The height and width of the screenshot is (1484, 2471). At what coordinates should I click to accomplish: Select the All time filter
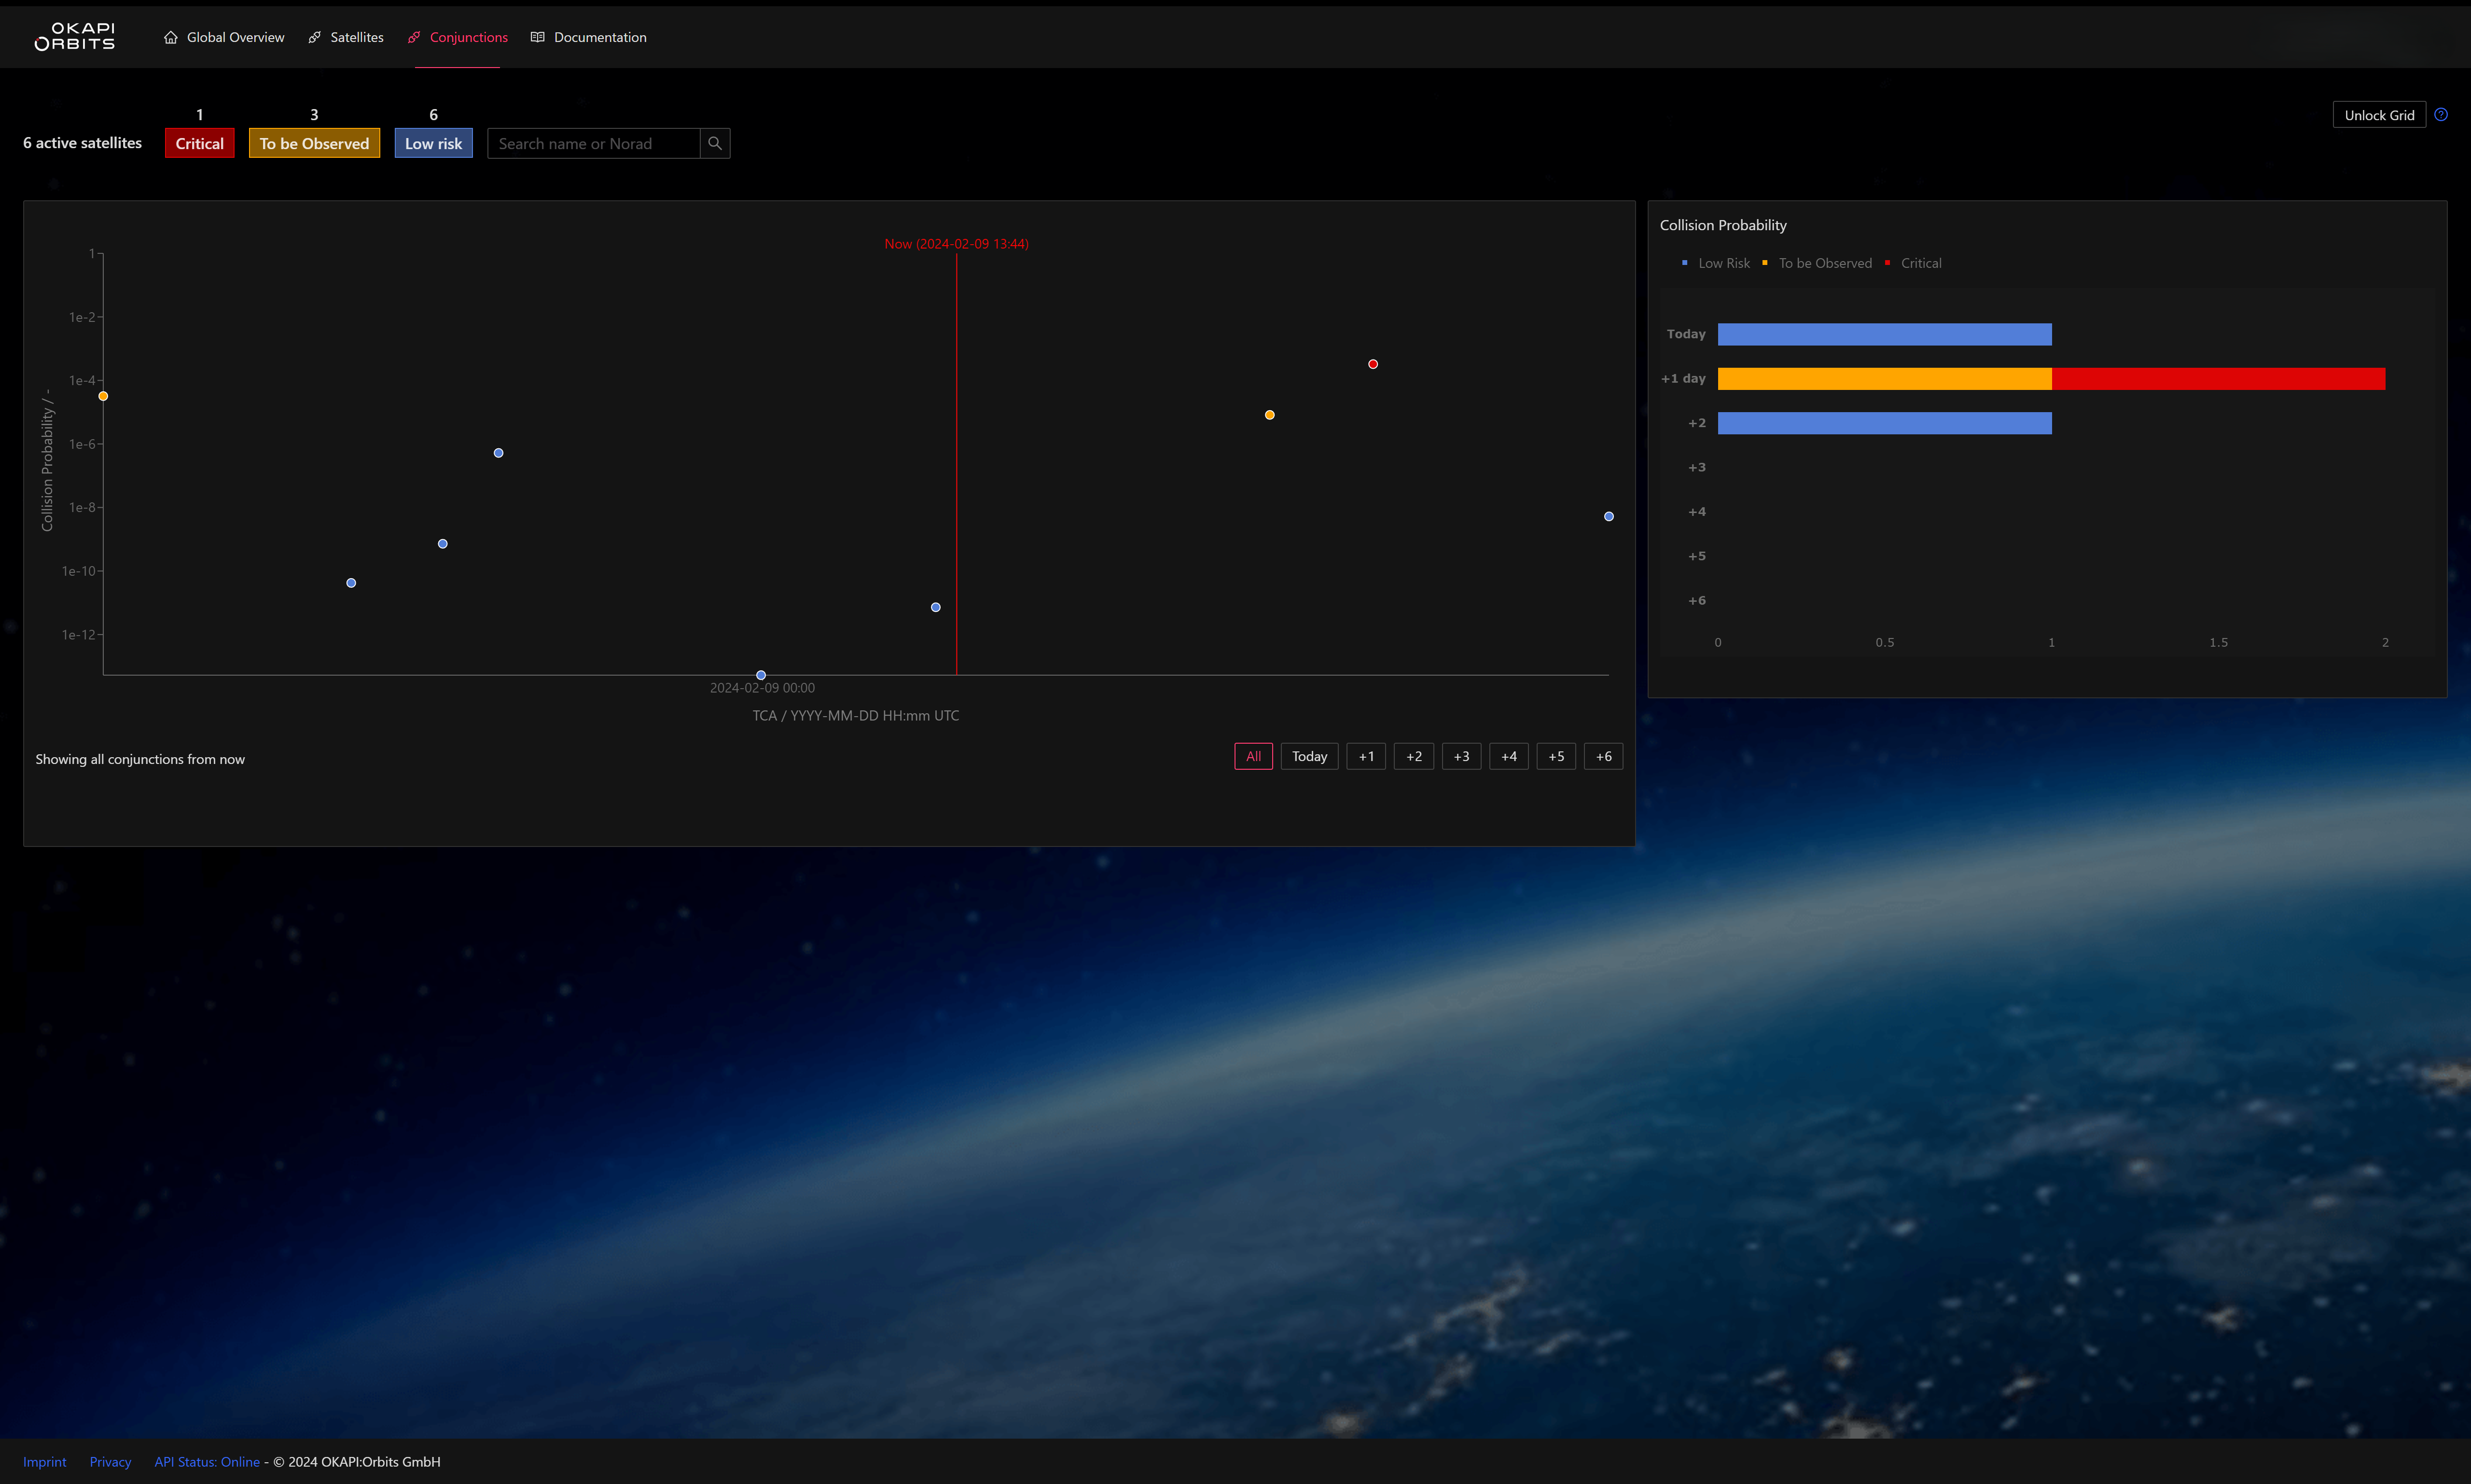(x=1254, y=756)
